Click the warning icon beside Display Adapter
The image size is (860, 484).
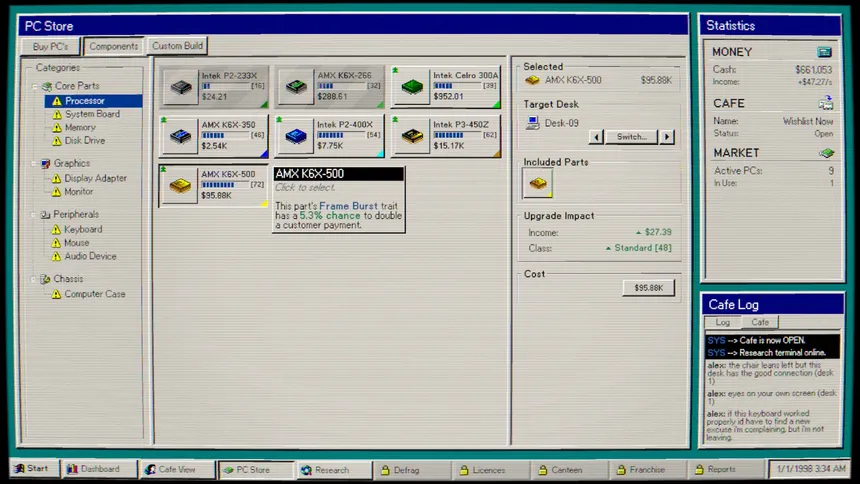[x=56, y=178]
